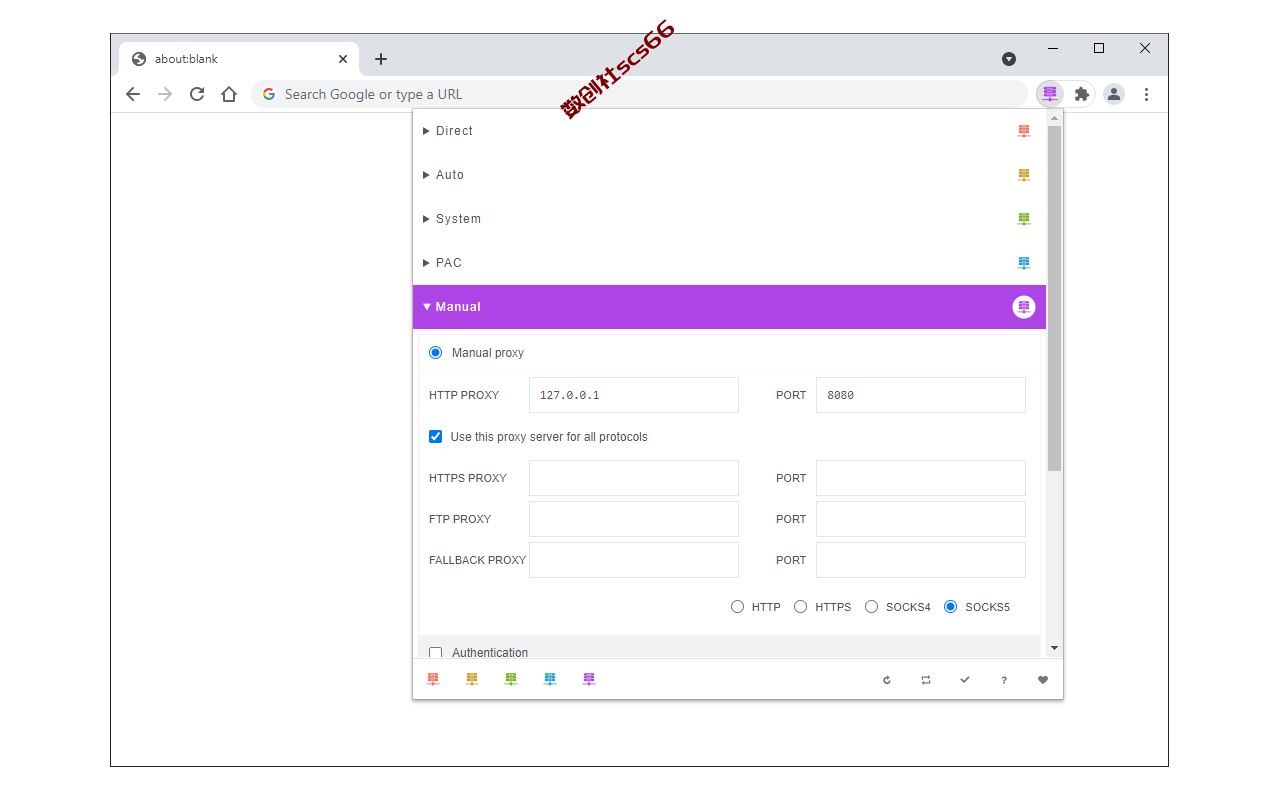1280x800 pixels.
Task: Click the FALLBACK proxy PORT field
Action: coord(921,560)
